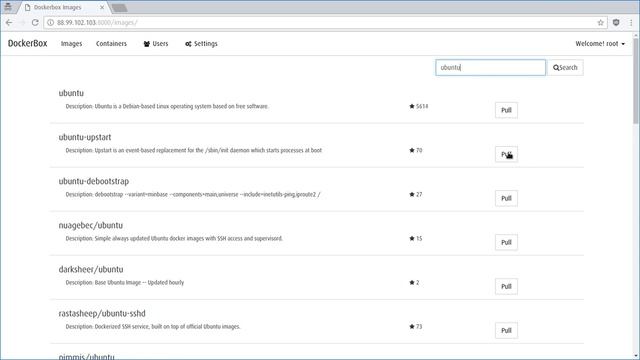Click star count 70 for ubuntu-upstart

tap(416, 150)
